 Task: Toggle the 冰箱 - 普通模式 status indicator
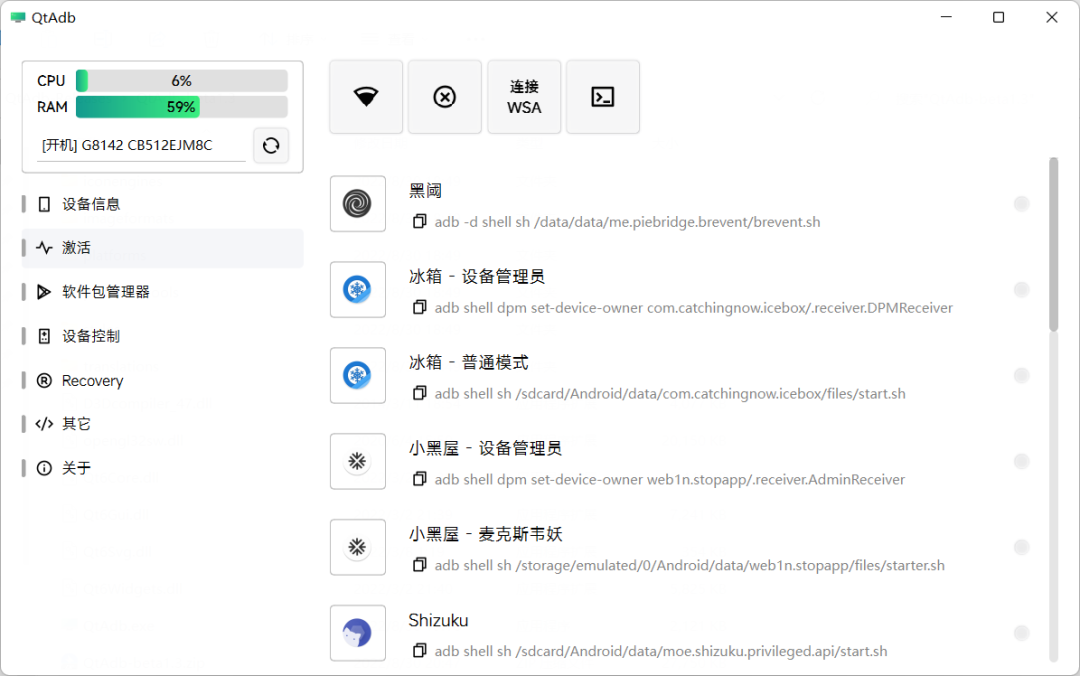tap(1021, 376)
